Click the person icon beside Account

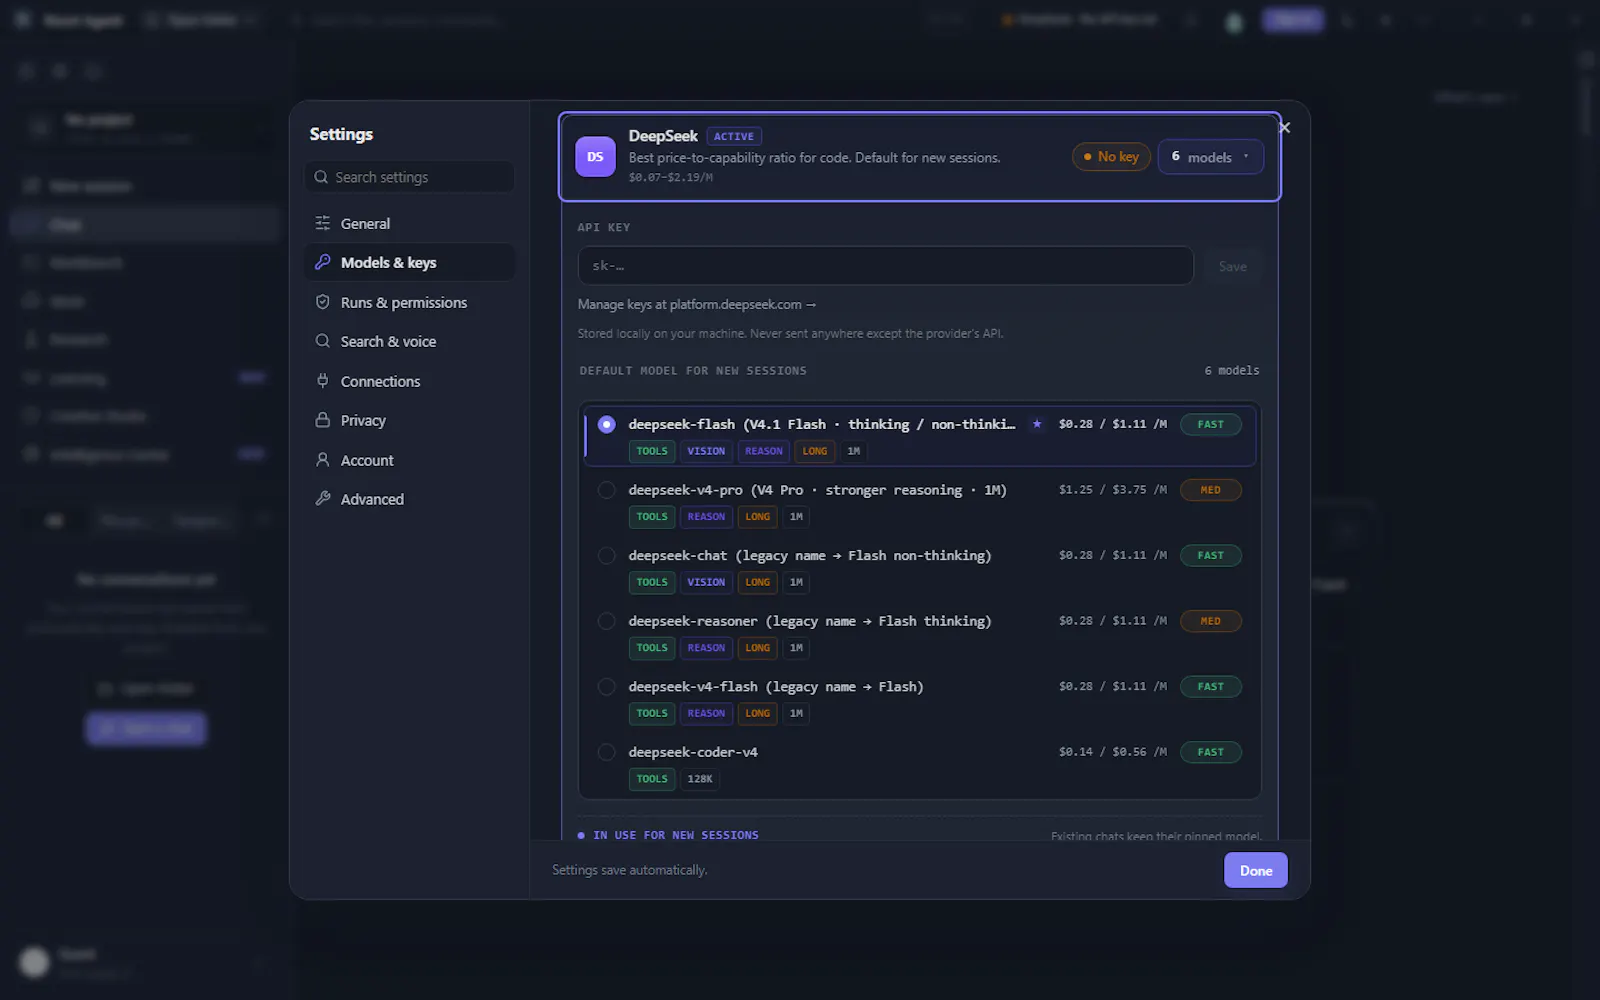pyautogui.click(x=322, y=460)
